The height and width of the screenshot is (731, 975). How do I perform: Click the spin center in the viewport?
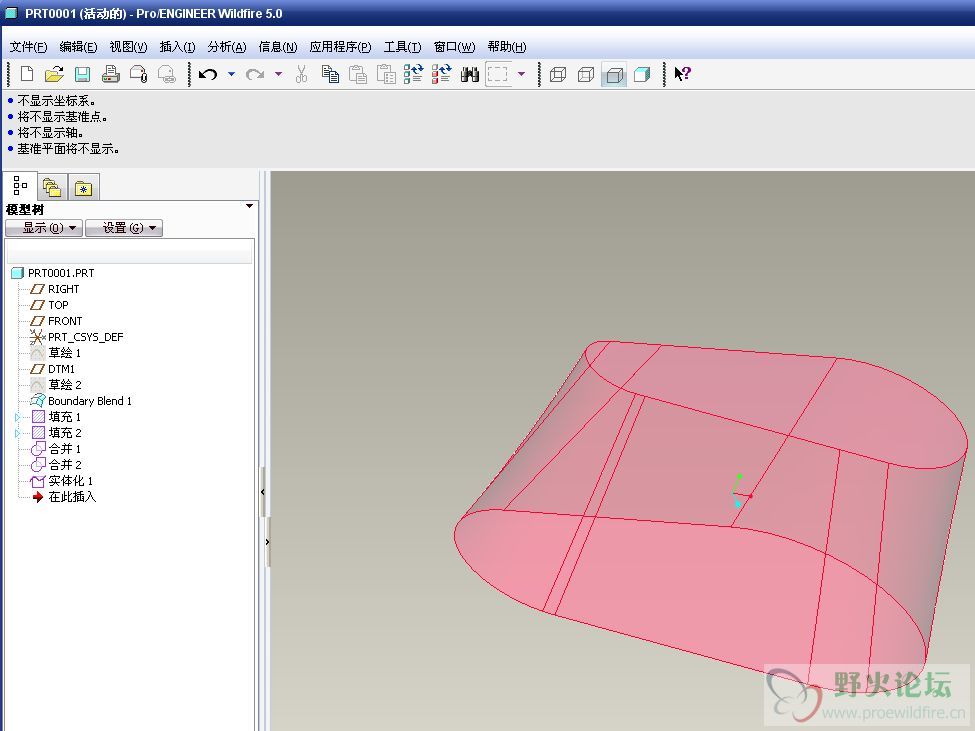(741, 493)
